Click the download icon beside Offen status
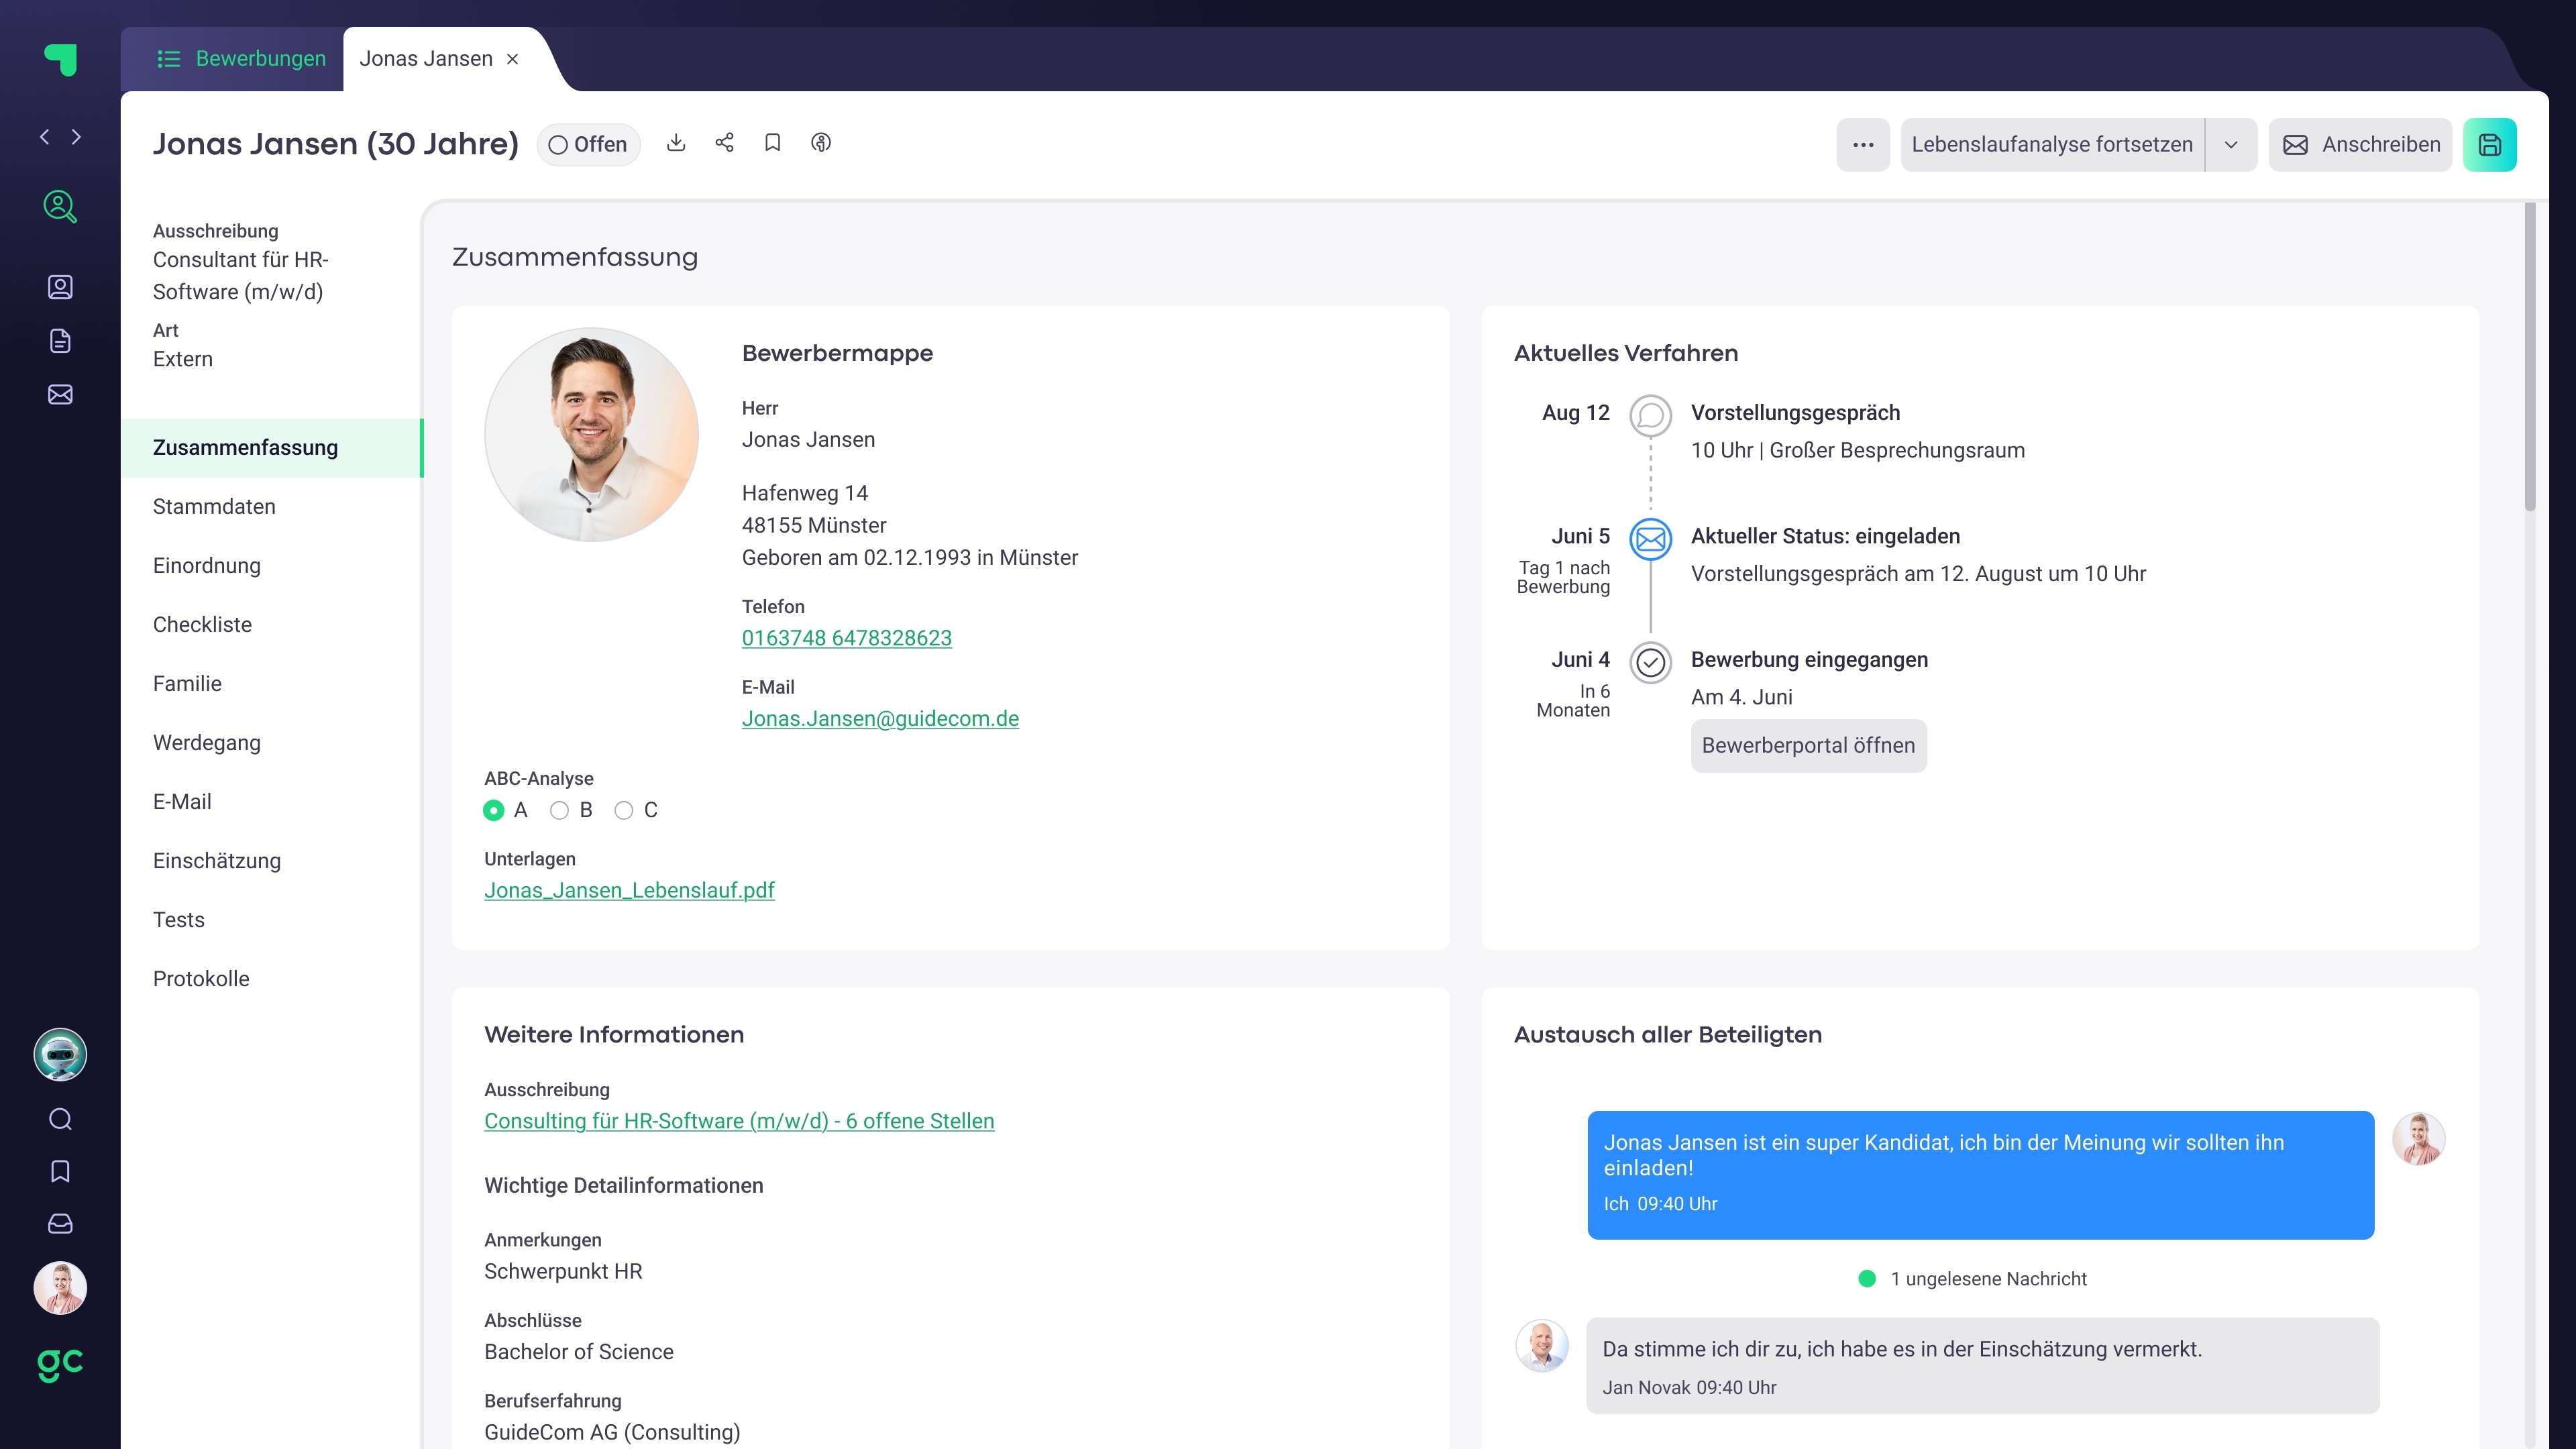Screen dimensions: 2576x1449 (676, 143)
